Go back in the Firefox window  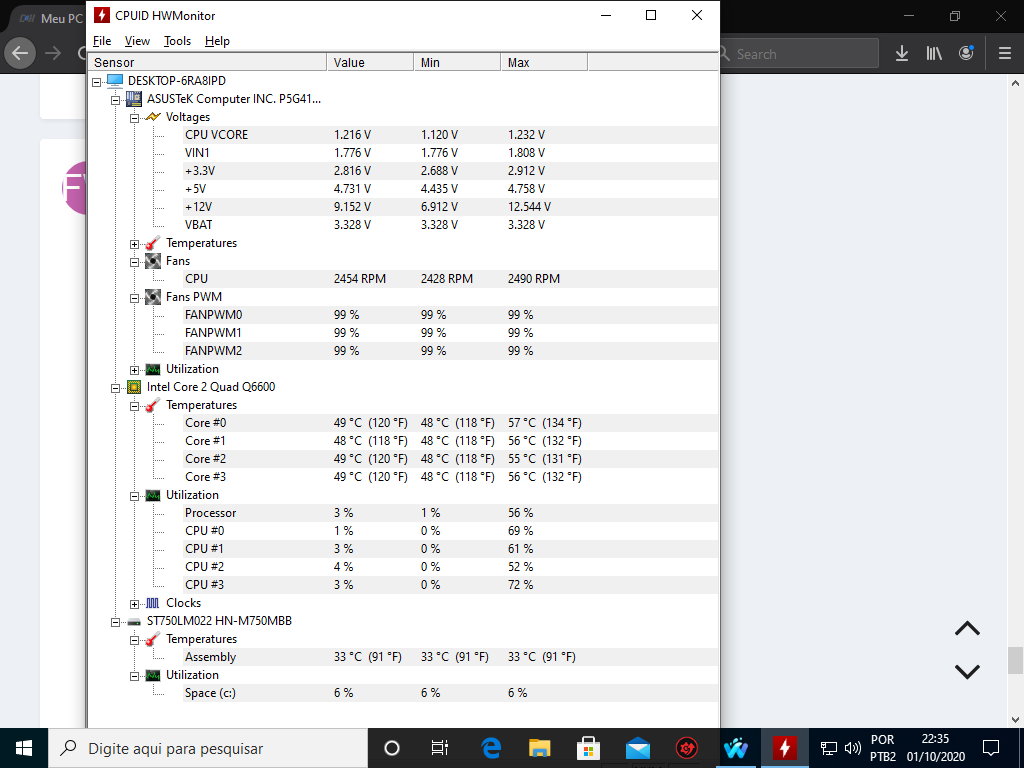(20, 53)
